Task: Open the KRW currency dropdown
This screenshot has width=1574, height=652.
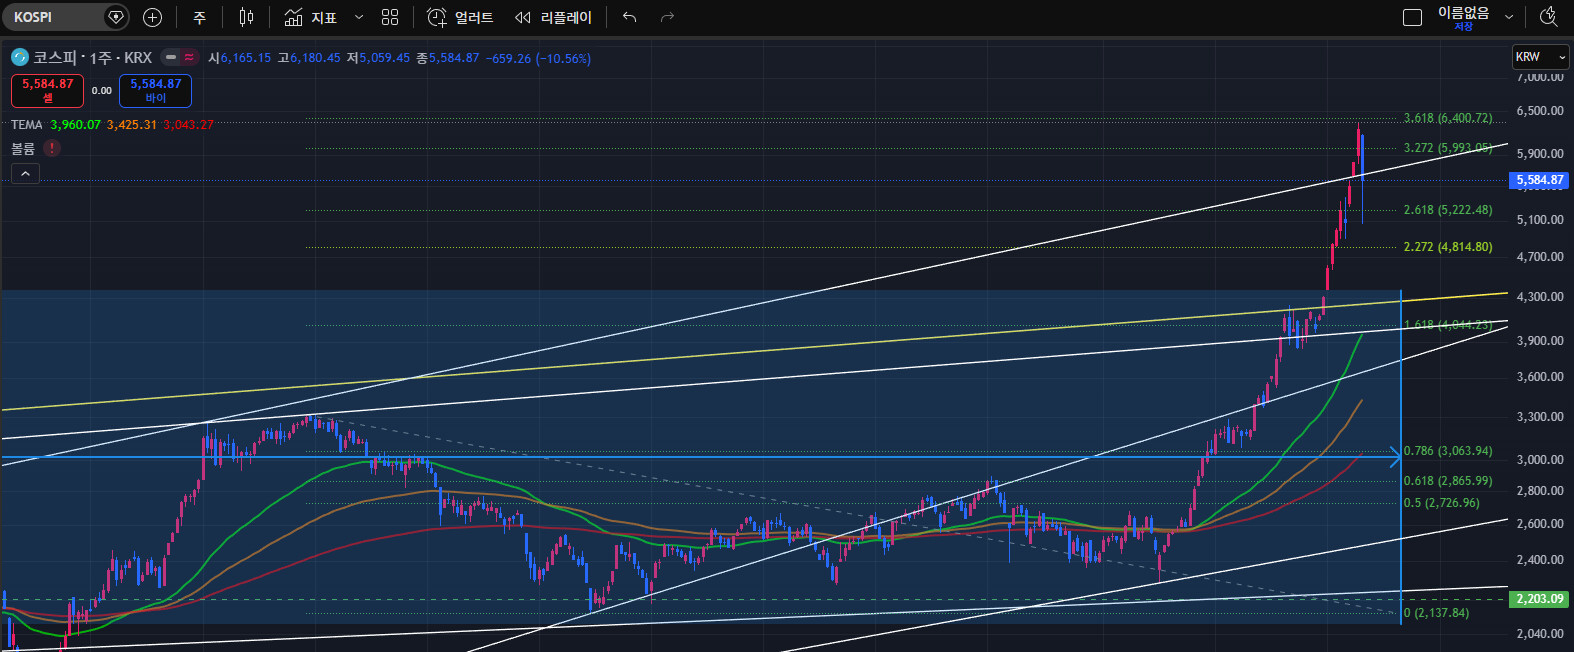Action: [x=1540, y=57]
